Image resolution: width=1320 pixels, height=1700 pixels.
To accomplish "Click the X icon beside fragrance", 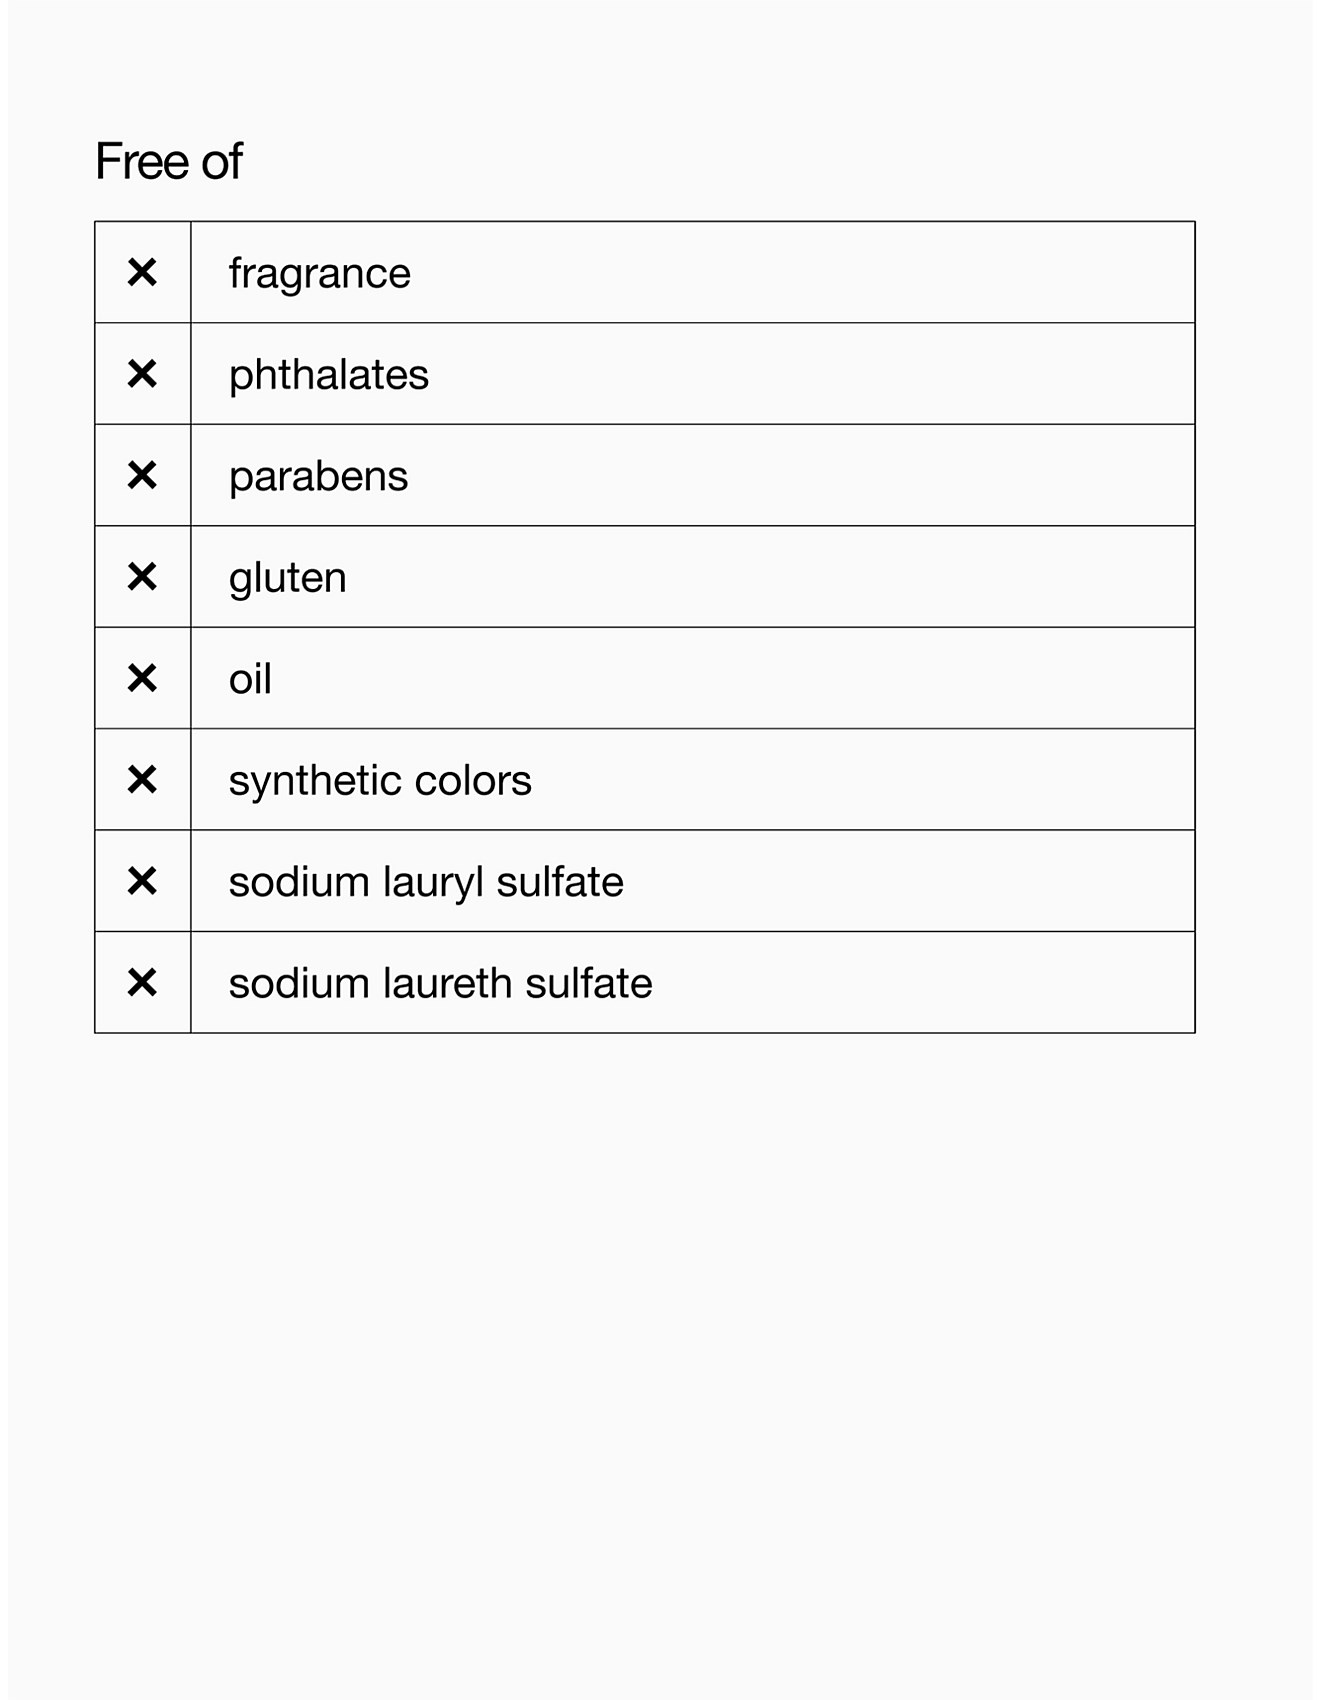I will [142, 272].
